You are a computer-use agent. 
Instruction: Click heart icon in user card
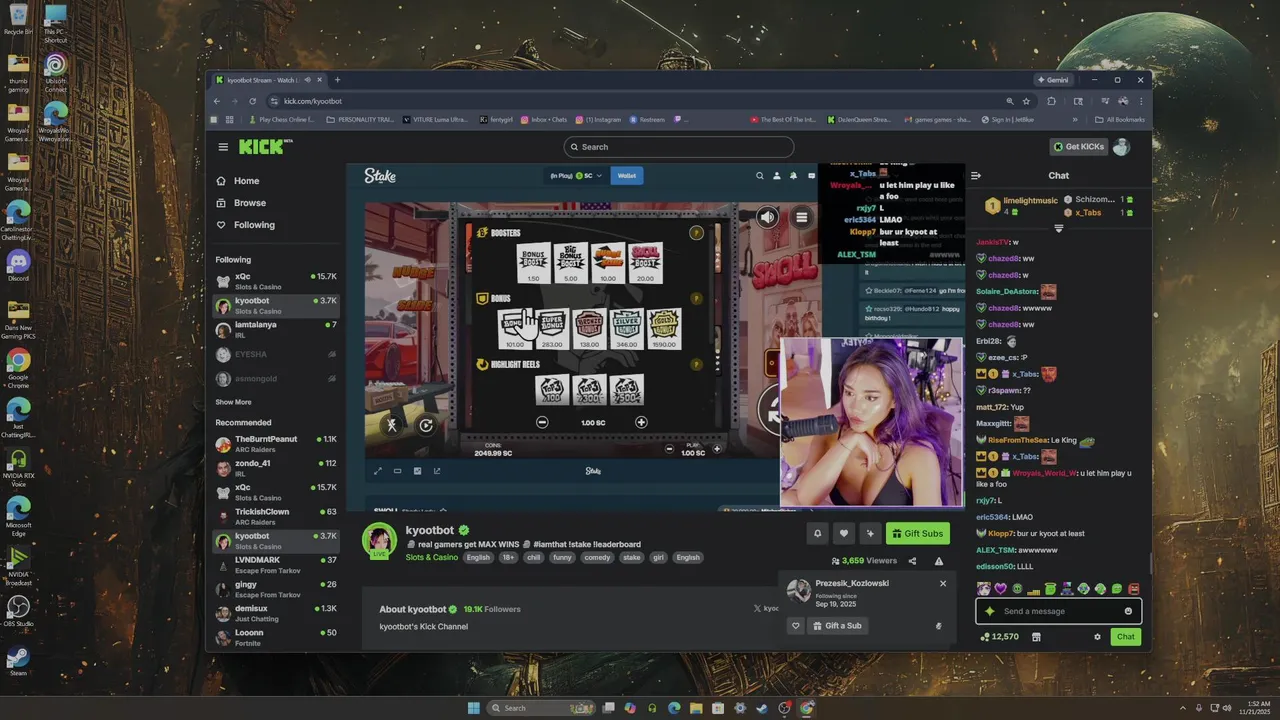796,626
